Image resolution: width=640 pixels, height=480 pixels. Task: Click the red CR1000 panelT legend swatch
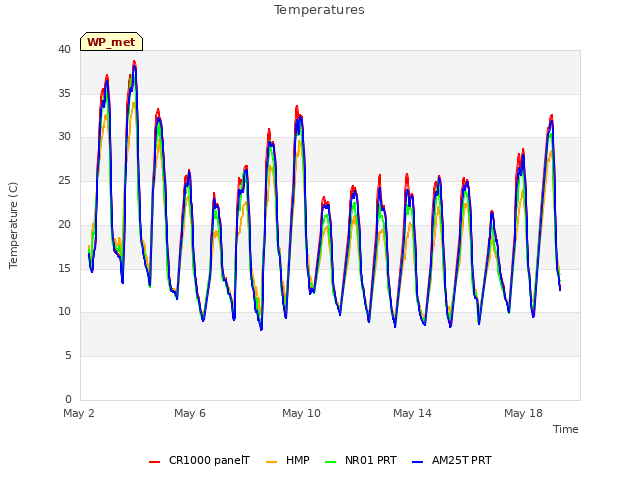(x=154, y=462)
